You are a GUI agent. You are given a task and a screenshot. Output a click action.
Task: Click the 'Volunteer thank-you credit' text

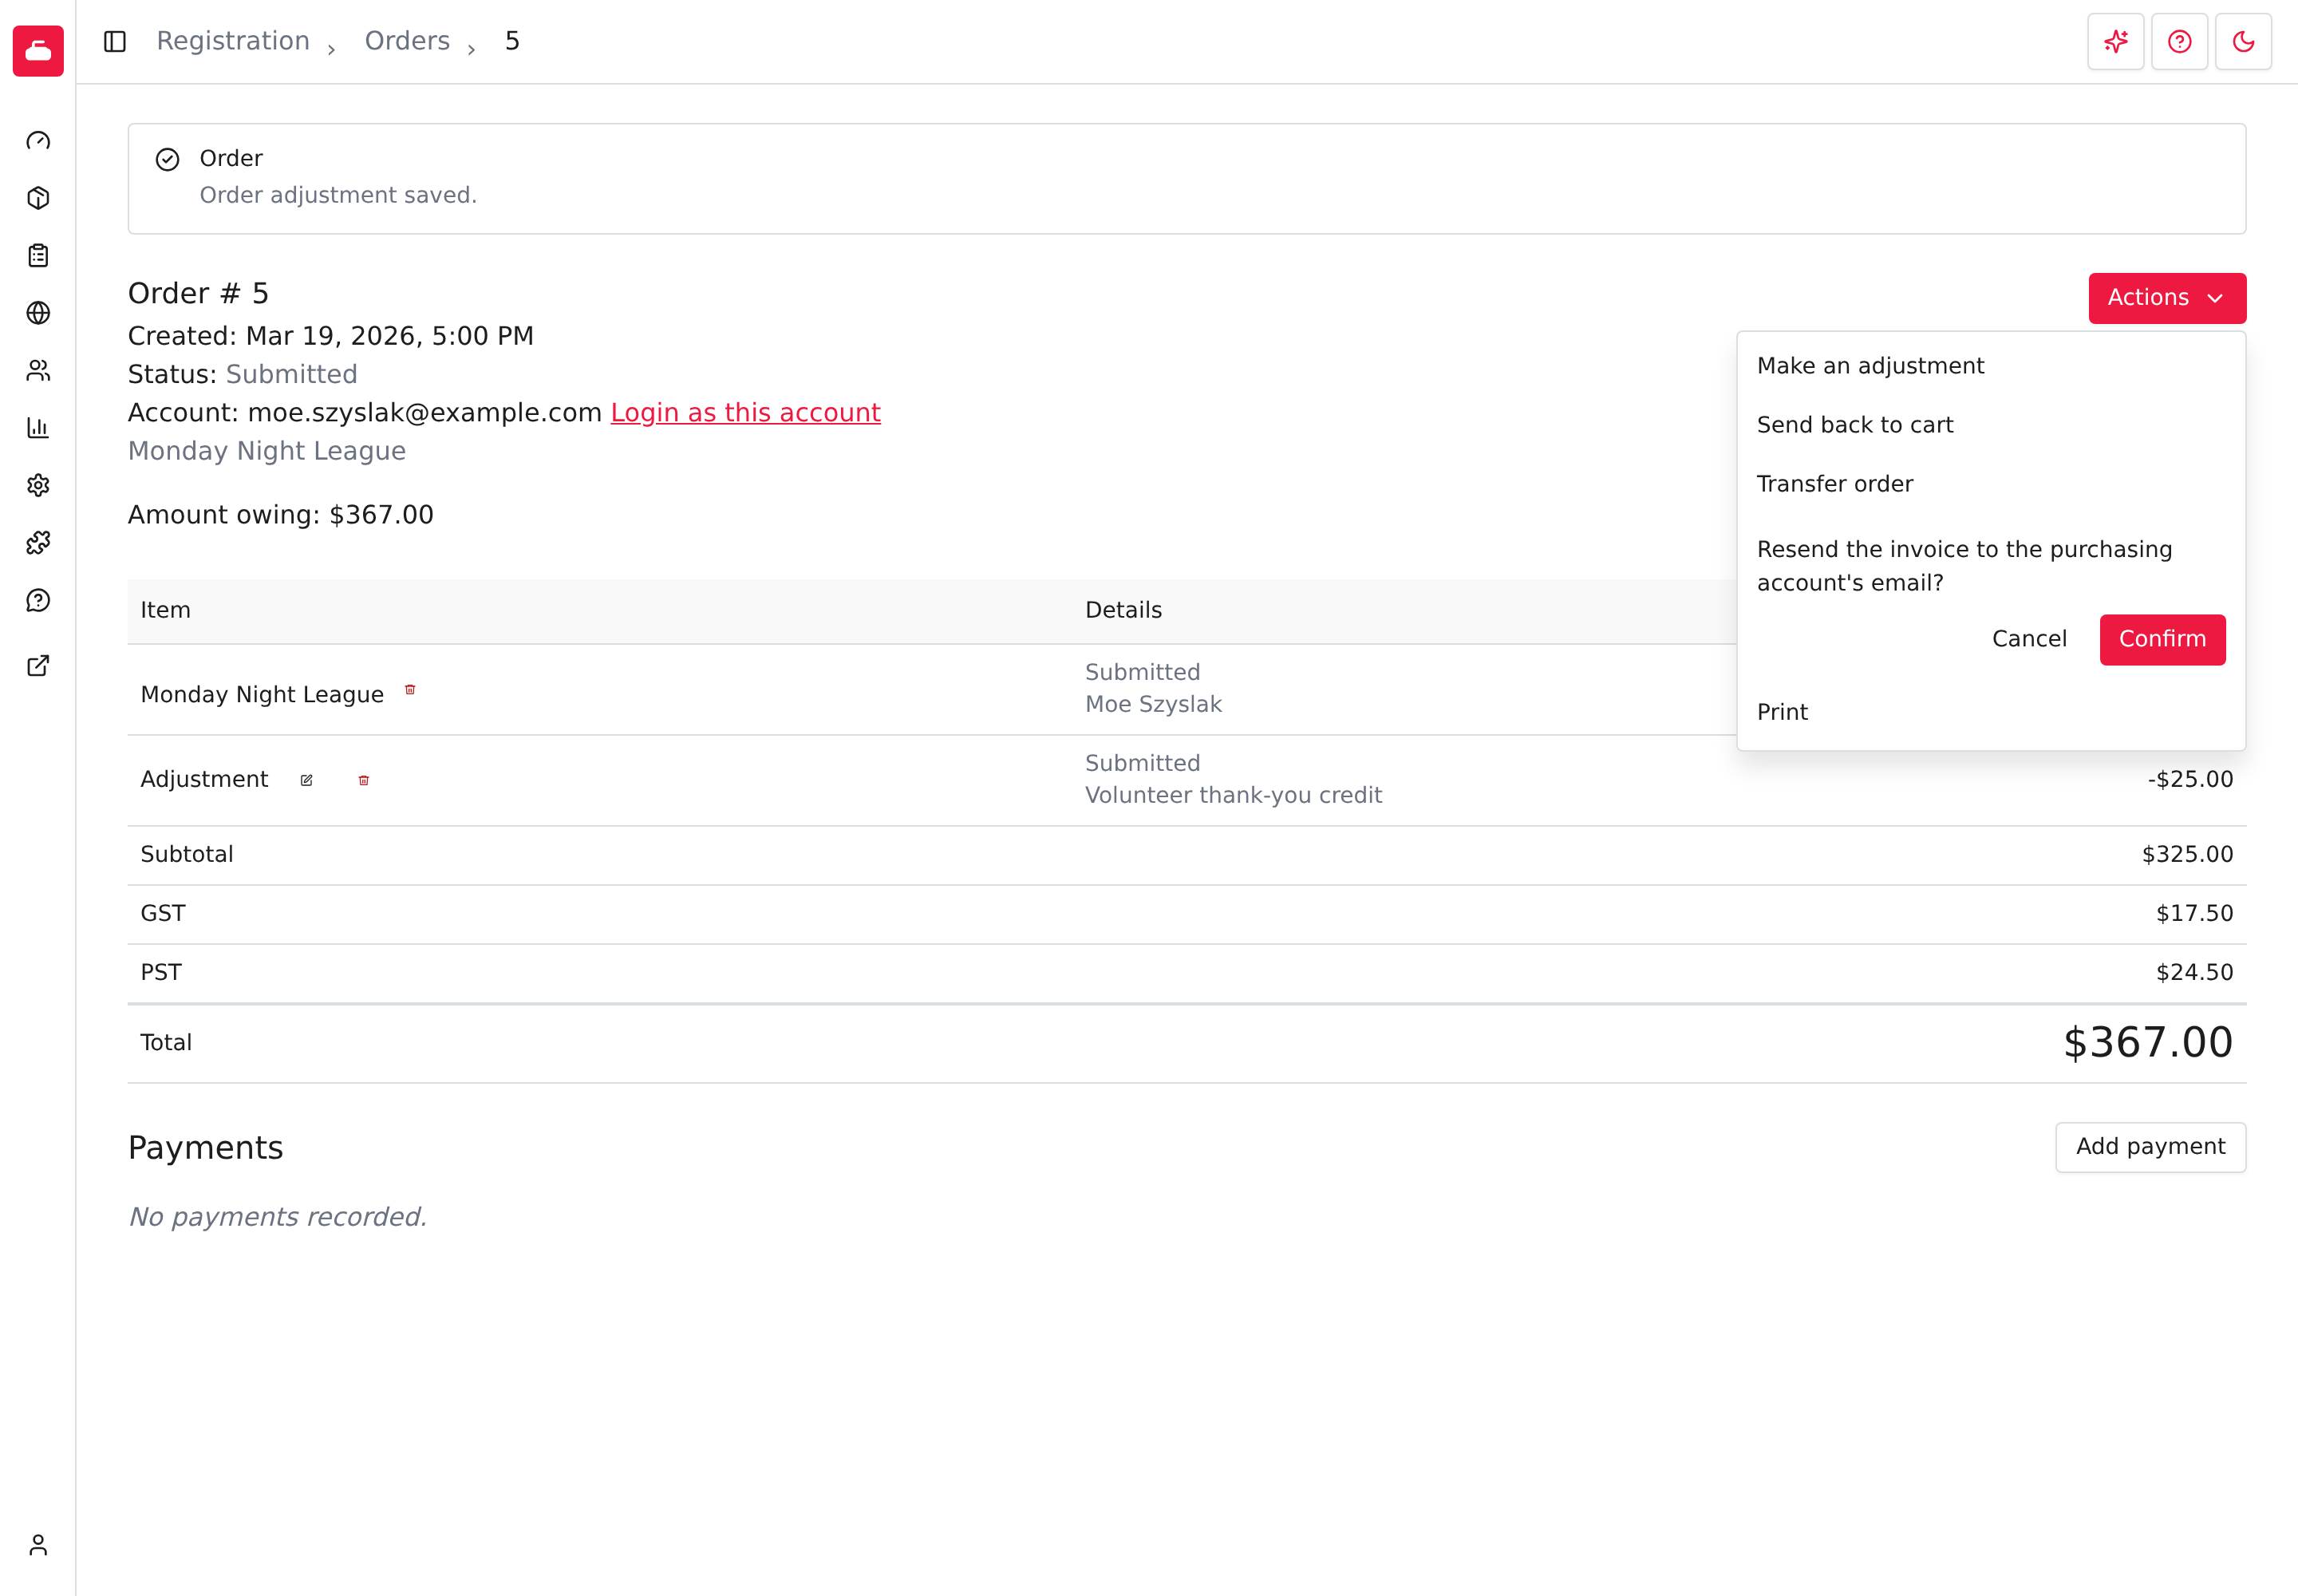1233,795
